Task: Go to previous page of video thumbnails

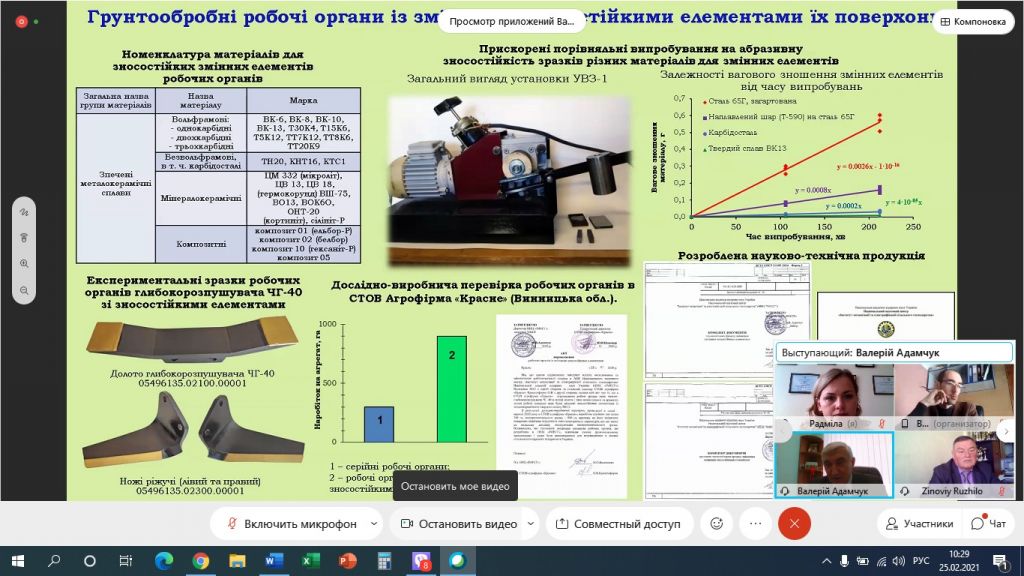Action: [781, 430]
